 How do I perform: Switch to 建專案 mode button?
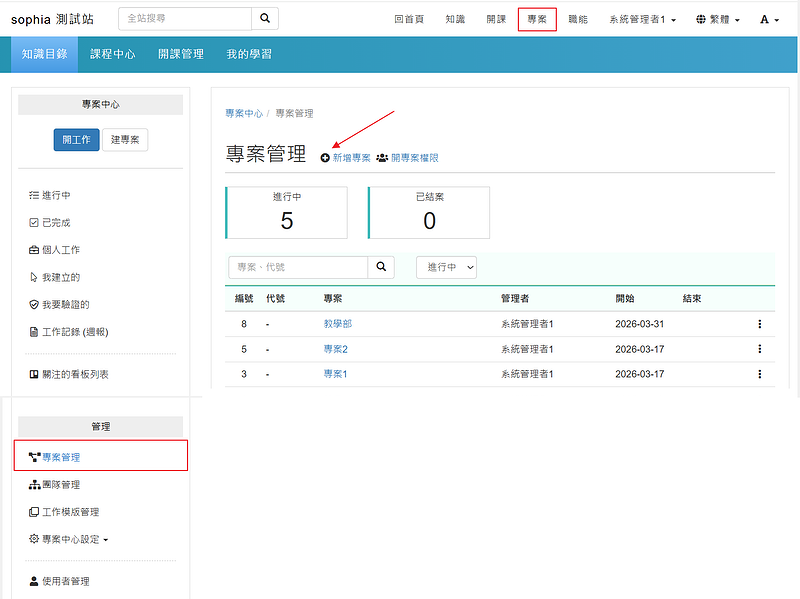[x=125, y=140]
